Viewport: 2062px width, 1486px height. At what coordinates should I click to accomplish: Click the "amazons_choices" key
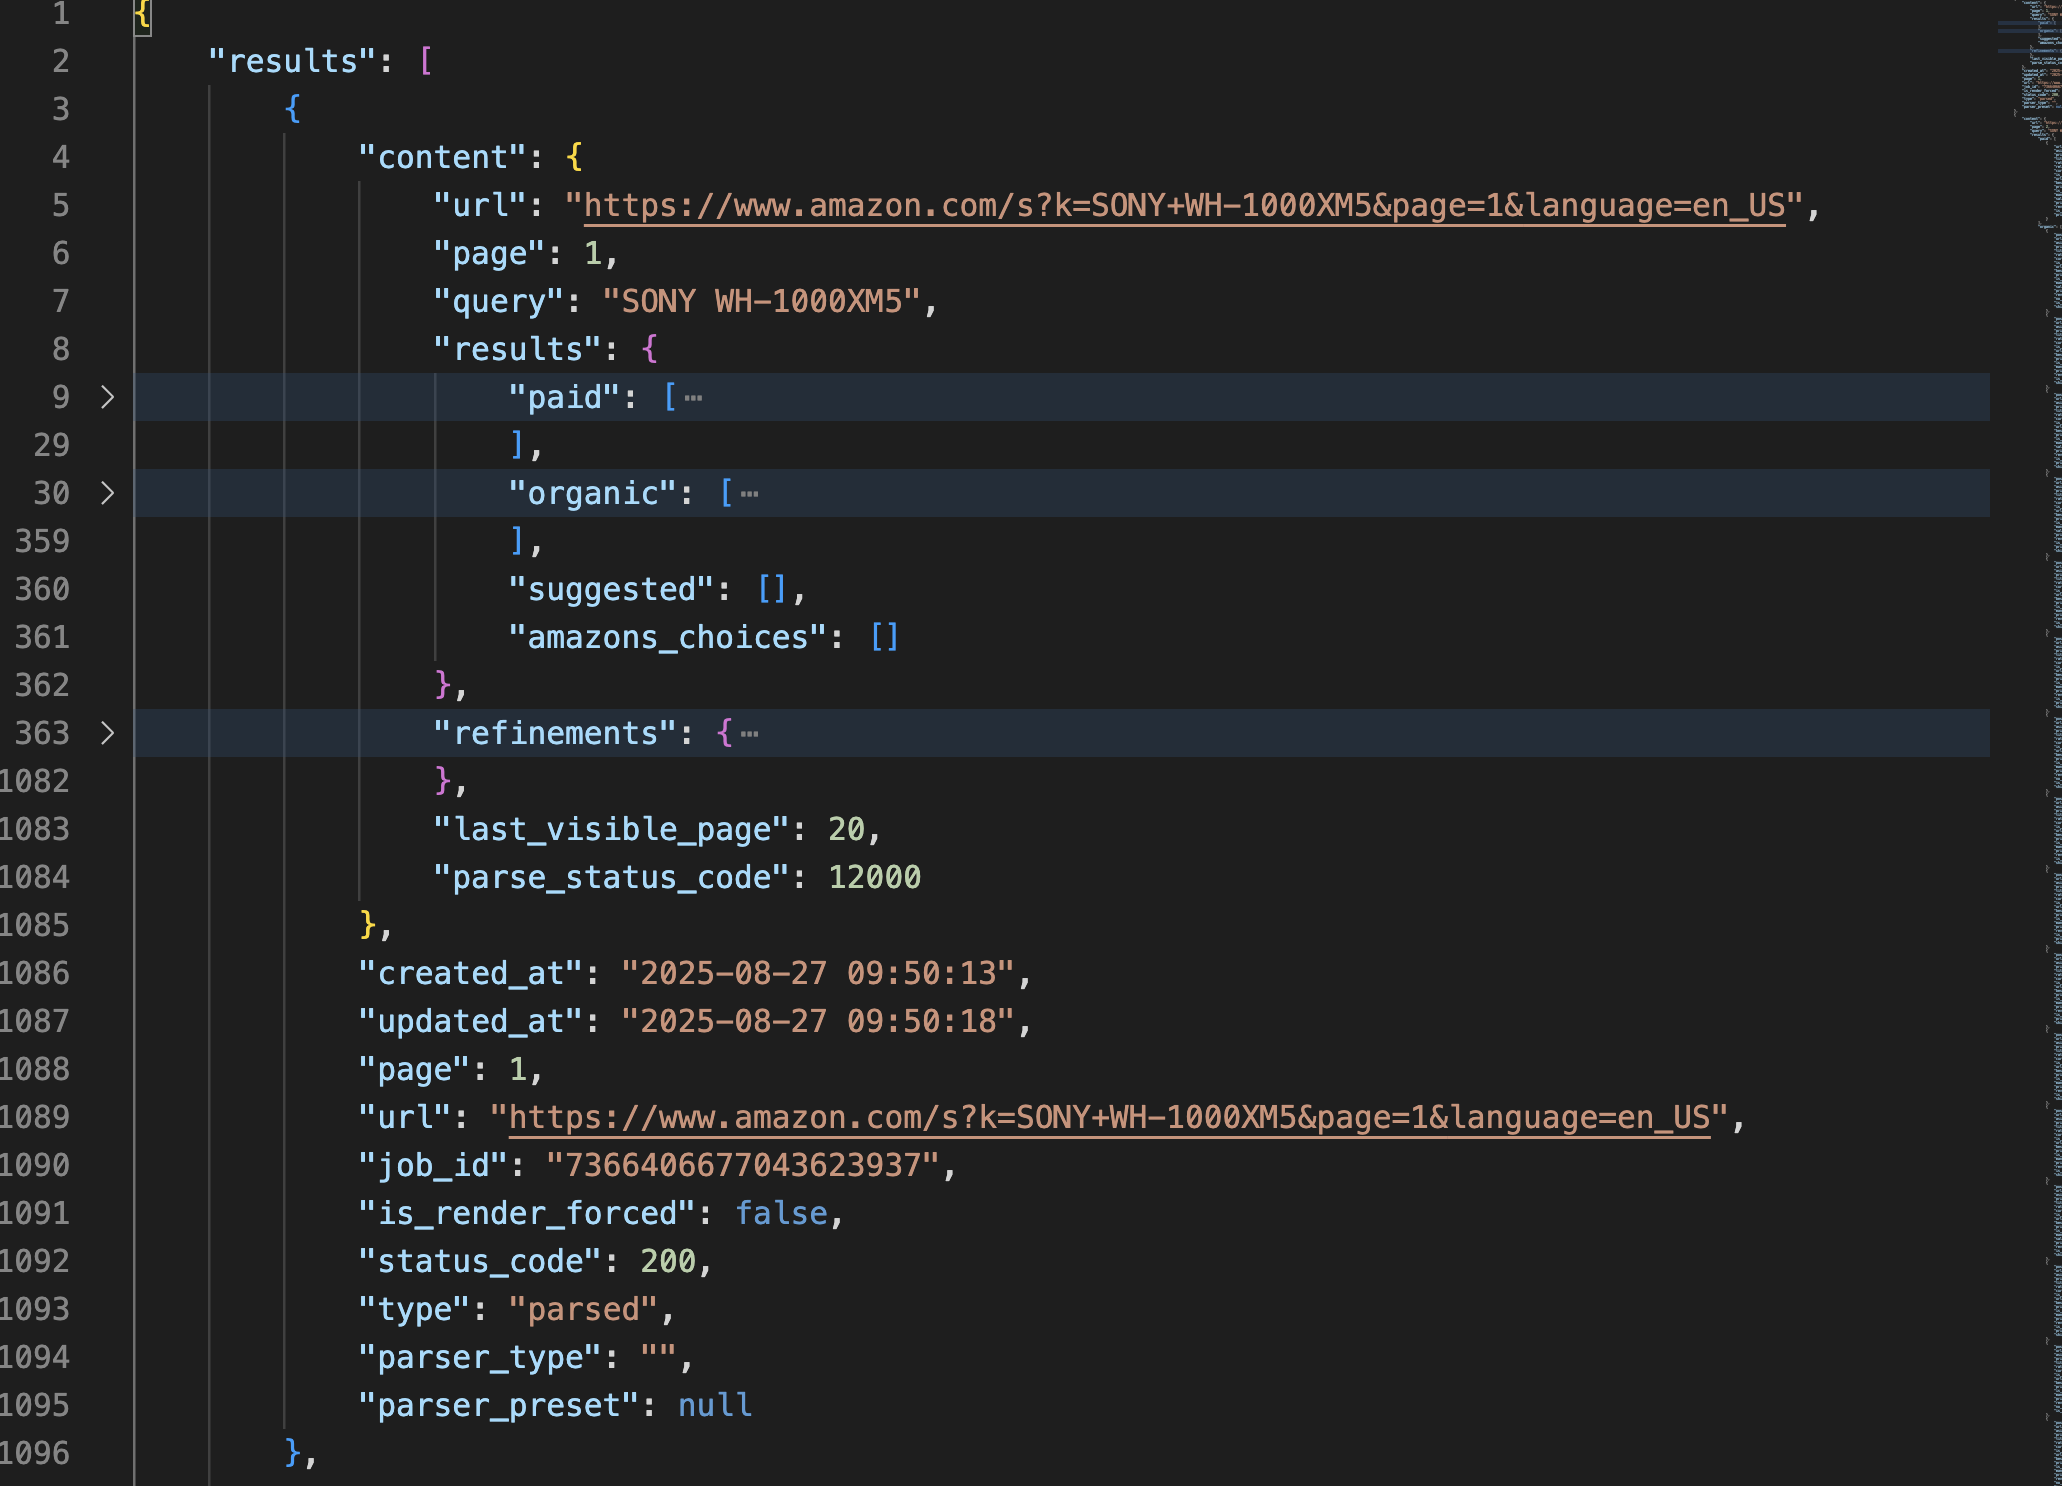coord(668,637)
